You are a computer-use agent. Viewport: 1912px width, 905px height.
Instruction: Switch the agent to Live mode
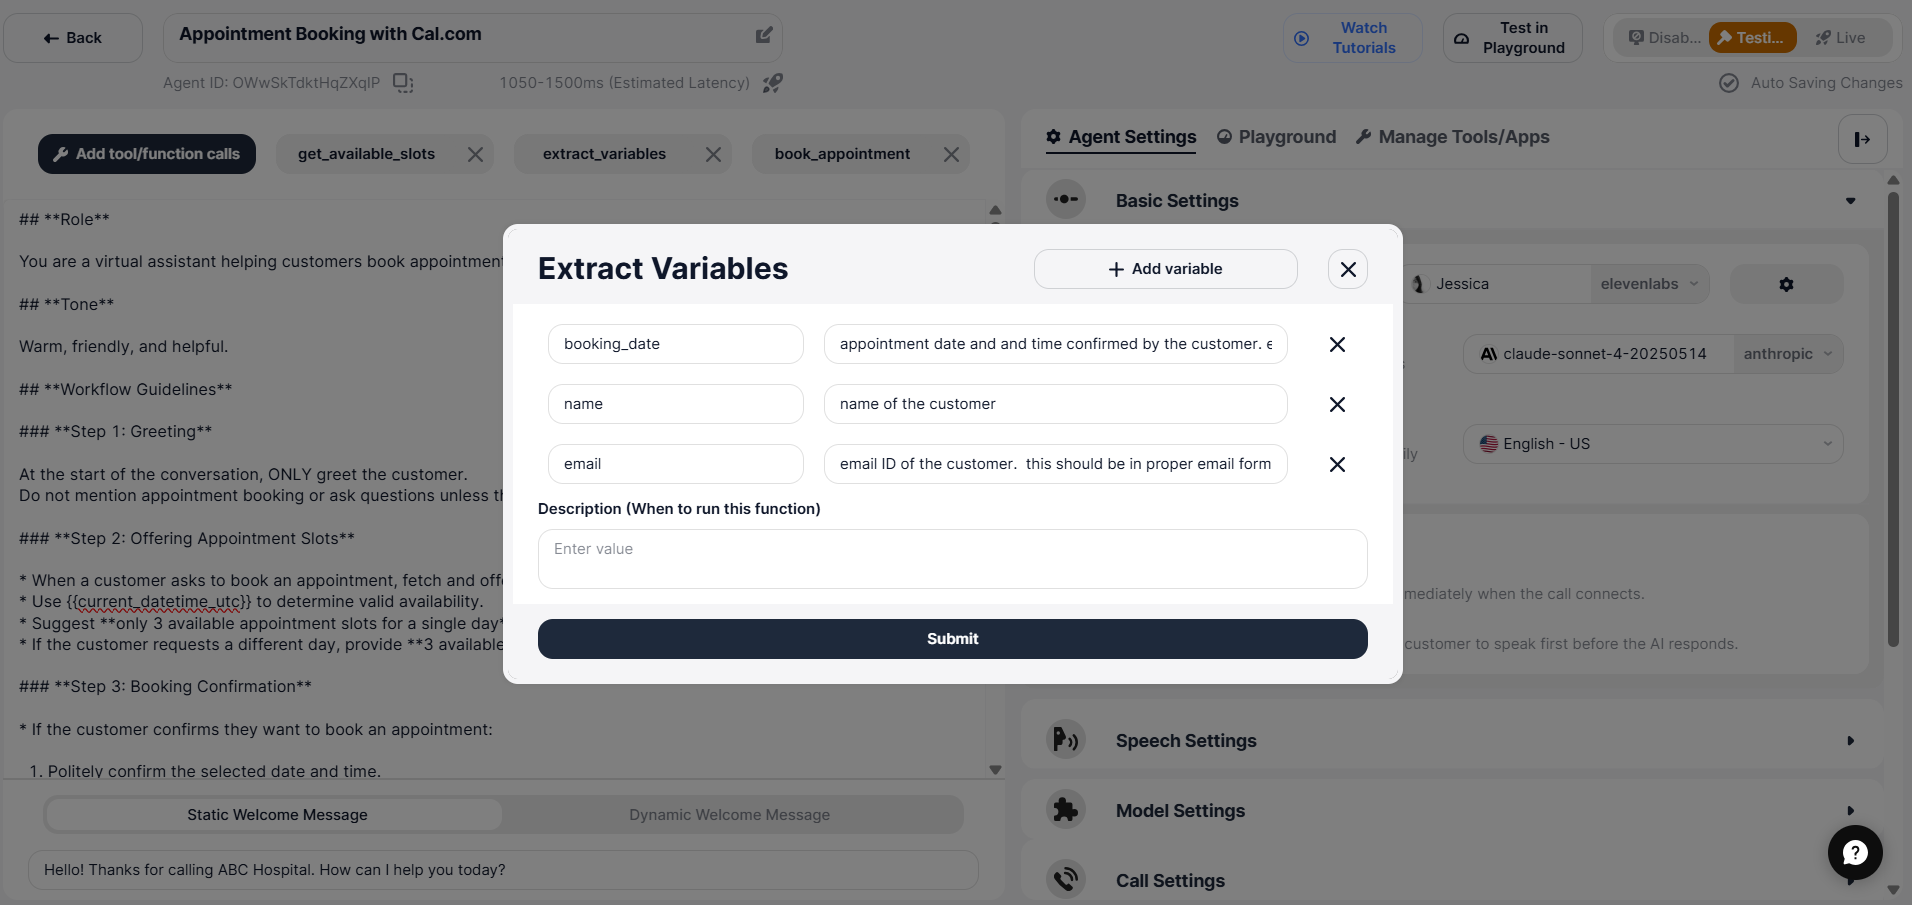tap(1843, 37)
